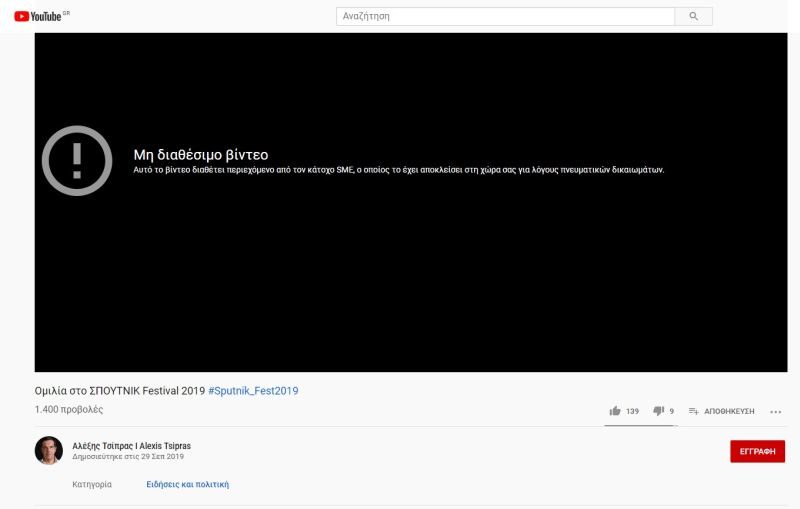Screen dimensions: 800x509
Task: Click the large exclamation warning icon
Action: coord(77,160)
